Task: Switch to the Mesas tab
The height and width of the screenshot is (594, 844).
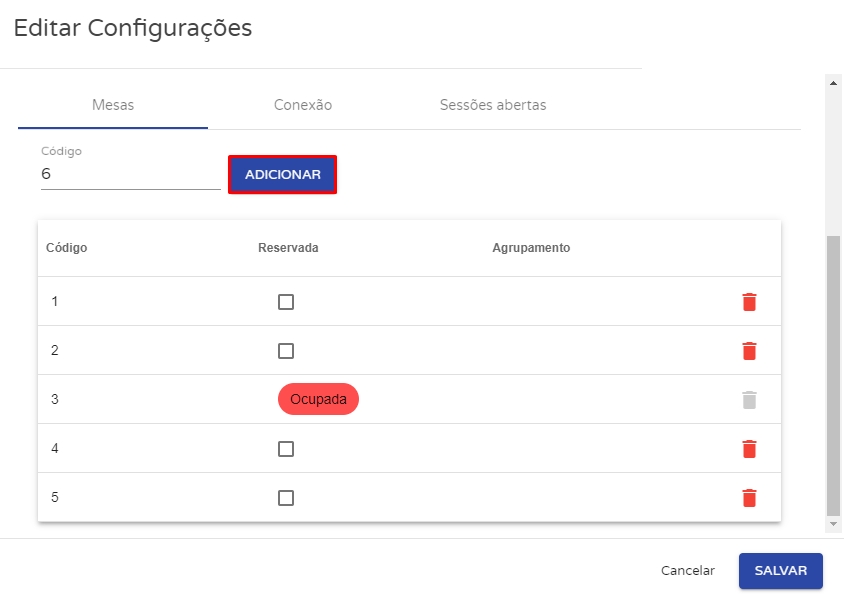Action: click(113, 105)
